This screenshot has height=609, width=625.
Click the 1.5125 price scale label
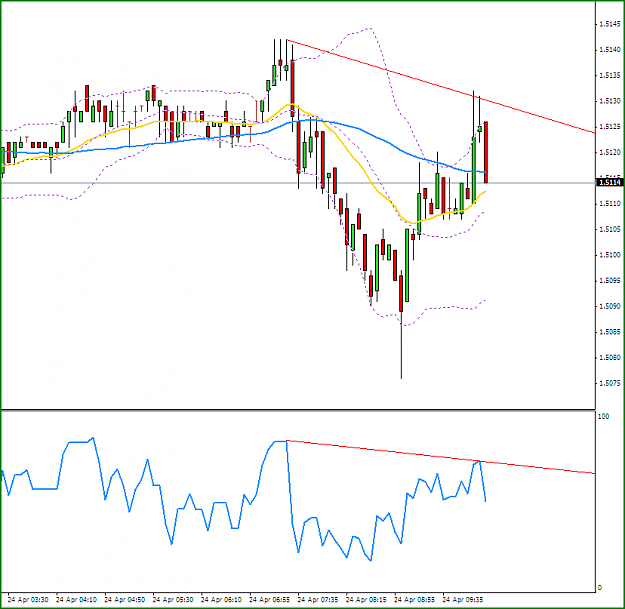(610, 127)
